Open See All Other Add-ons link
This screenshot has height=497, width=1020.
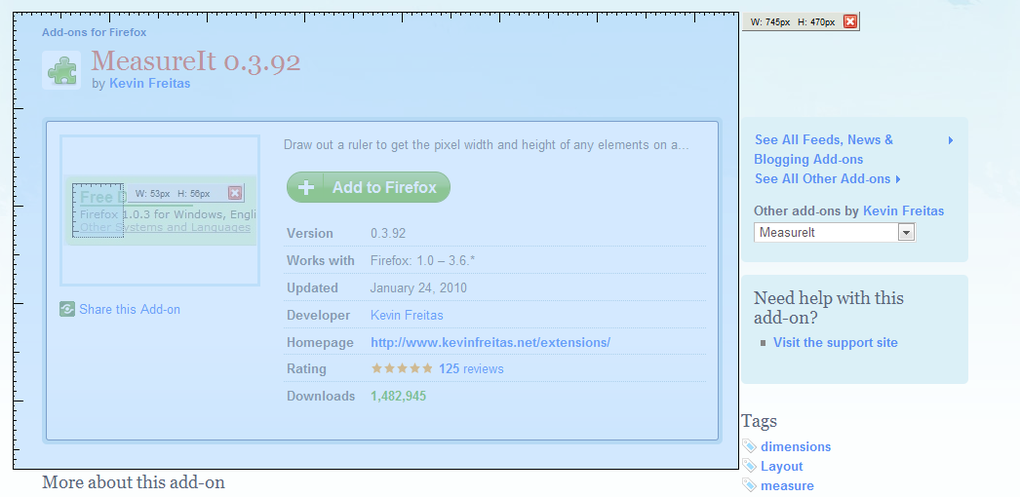point(822,179)
